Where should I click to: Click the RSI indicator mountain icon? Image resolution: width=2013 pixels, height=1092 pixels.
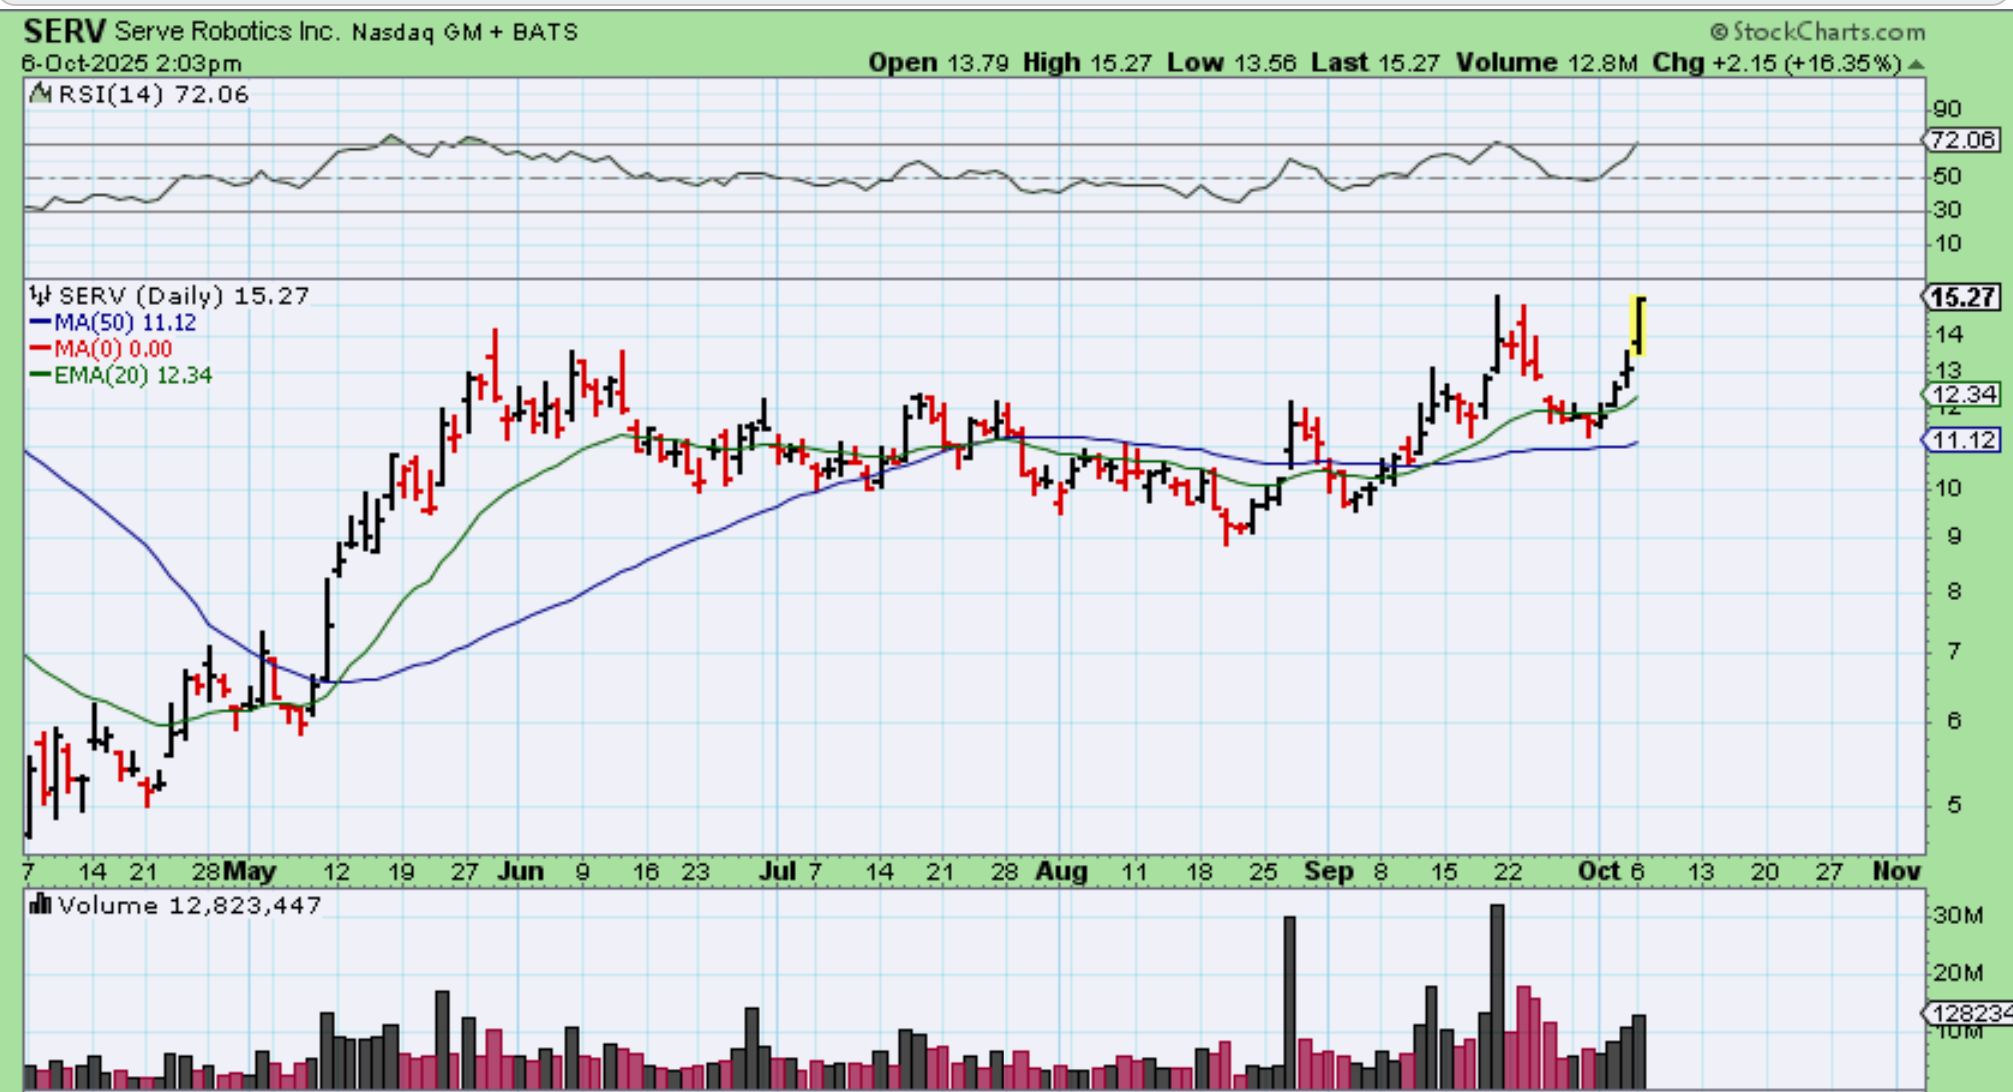[41, 94]
